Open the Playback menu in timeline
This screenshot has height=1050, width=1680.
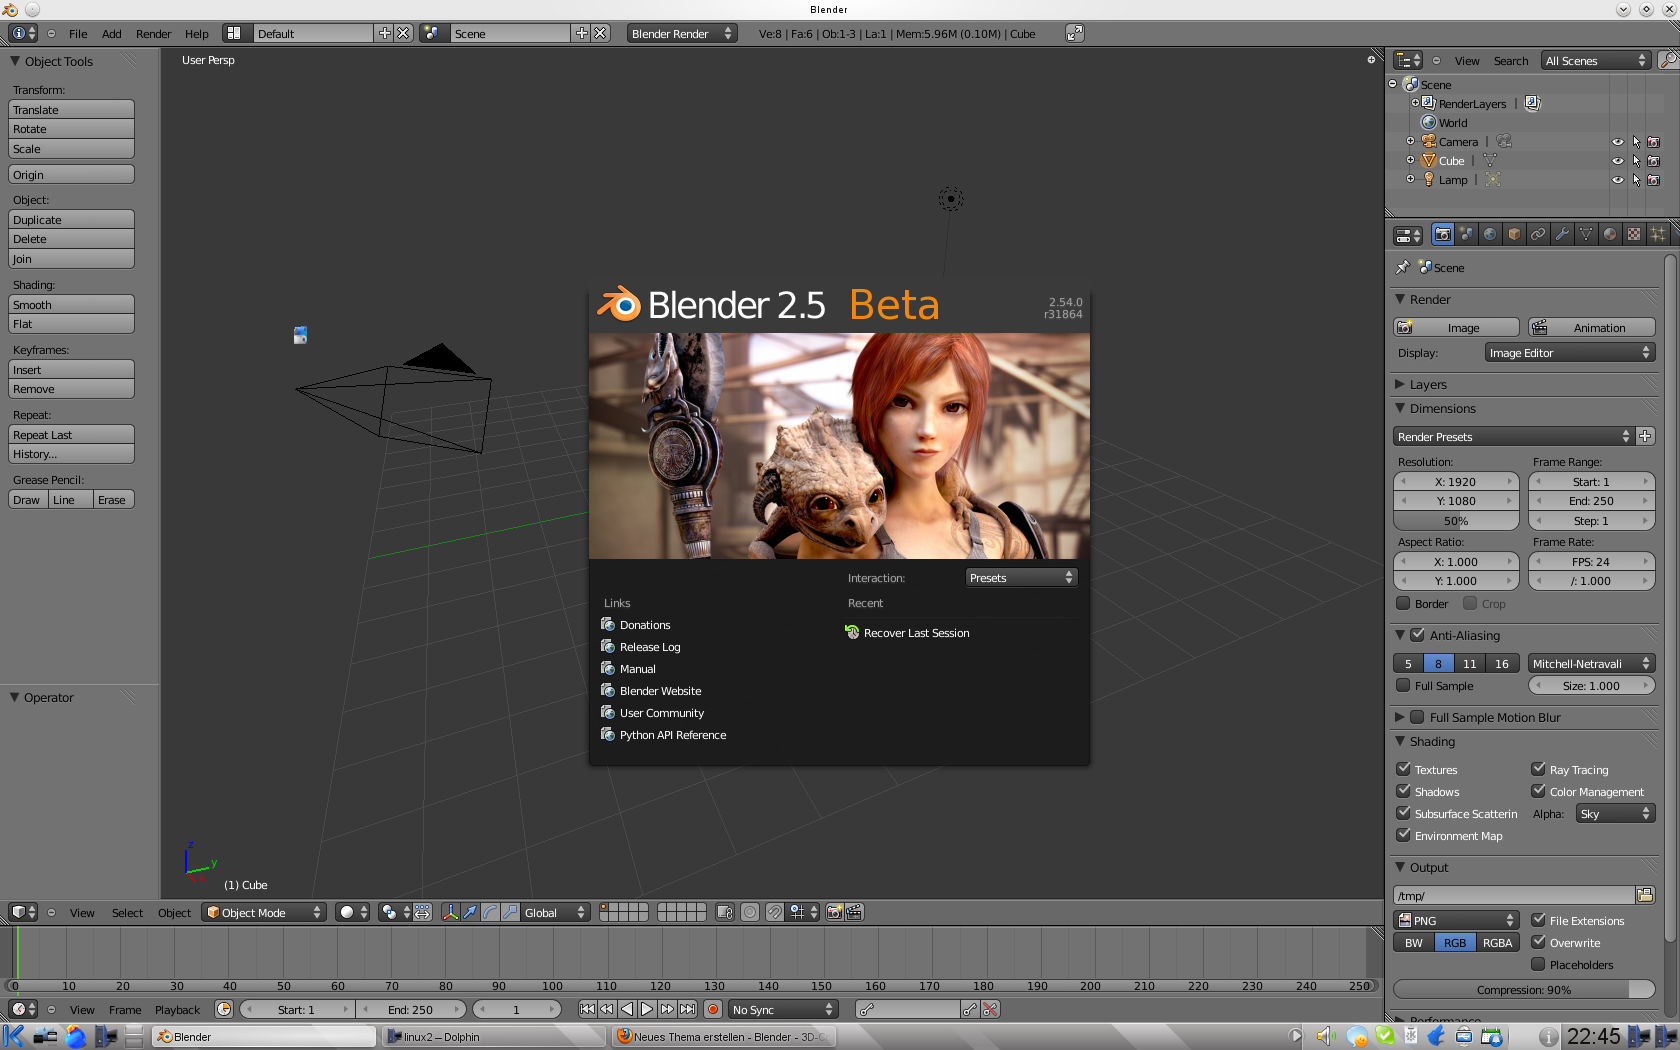[x=177, y=1010]
